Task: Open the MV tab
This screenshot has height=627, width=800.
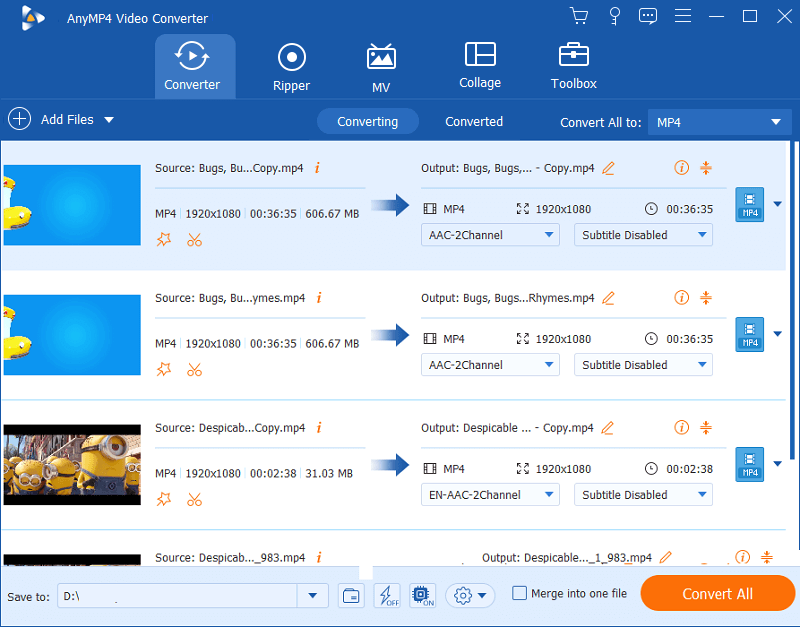Action: coord(381,68)
